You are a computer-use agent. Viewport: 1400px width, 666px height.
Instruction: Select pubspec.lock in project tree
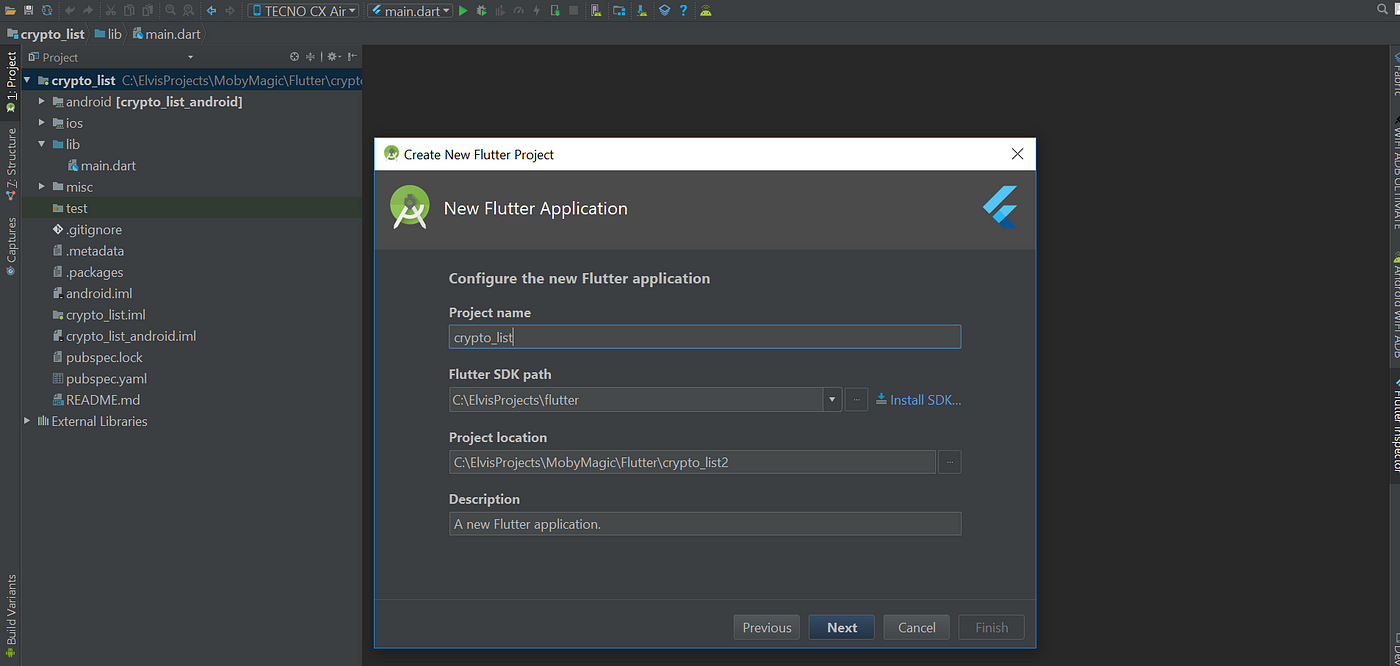tap(97, 357)
